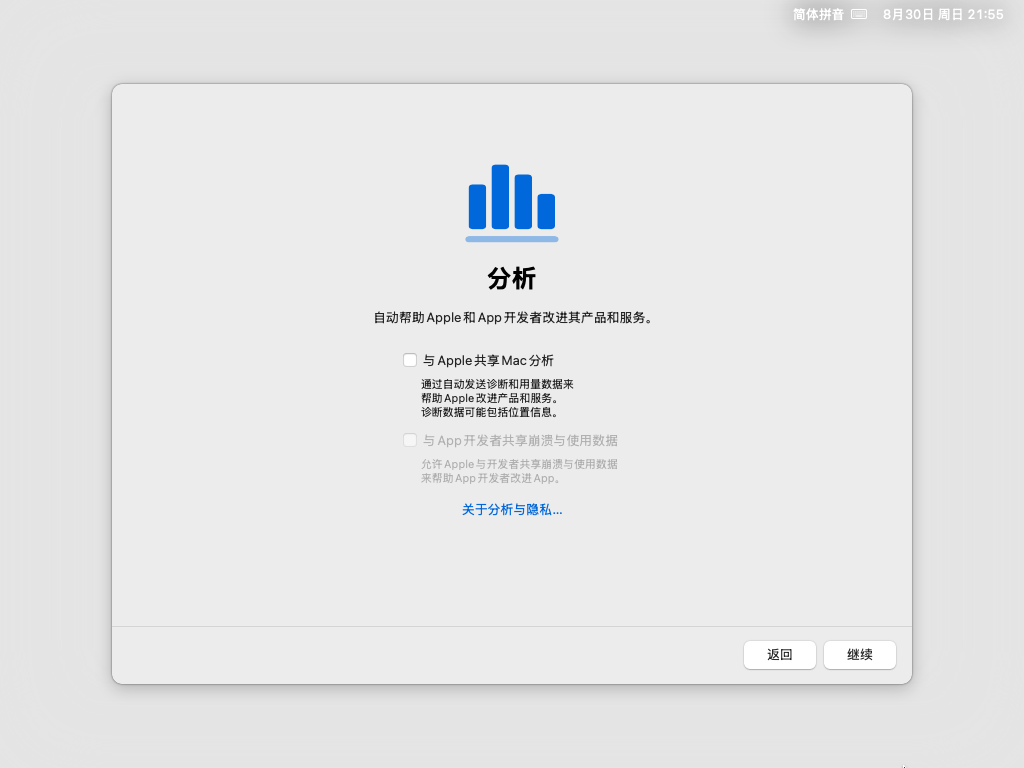1024x768 pixels.
Task: Click text 自动帮助 Apple 和 App 开发者改进其产品和服务
Action: click(x=513, y=317)
